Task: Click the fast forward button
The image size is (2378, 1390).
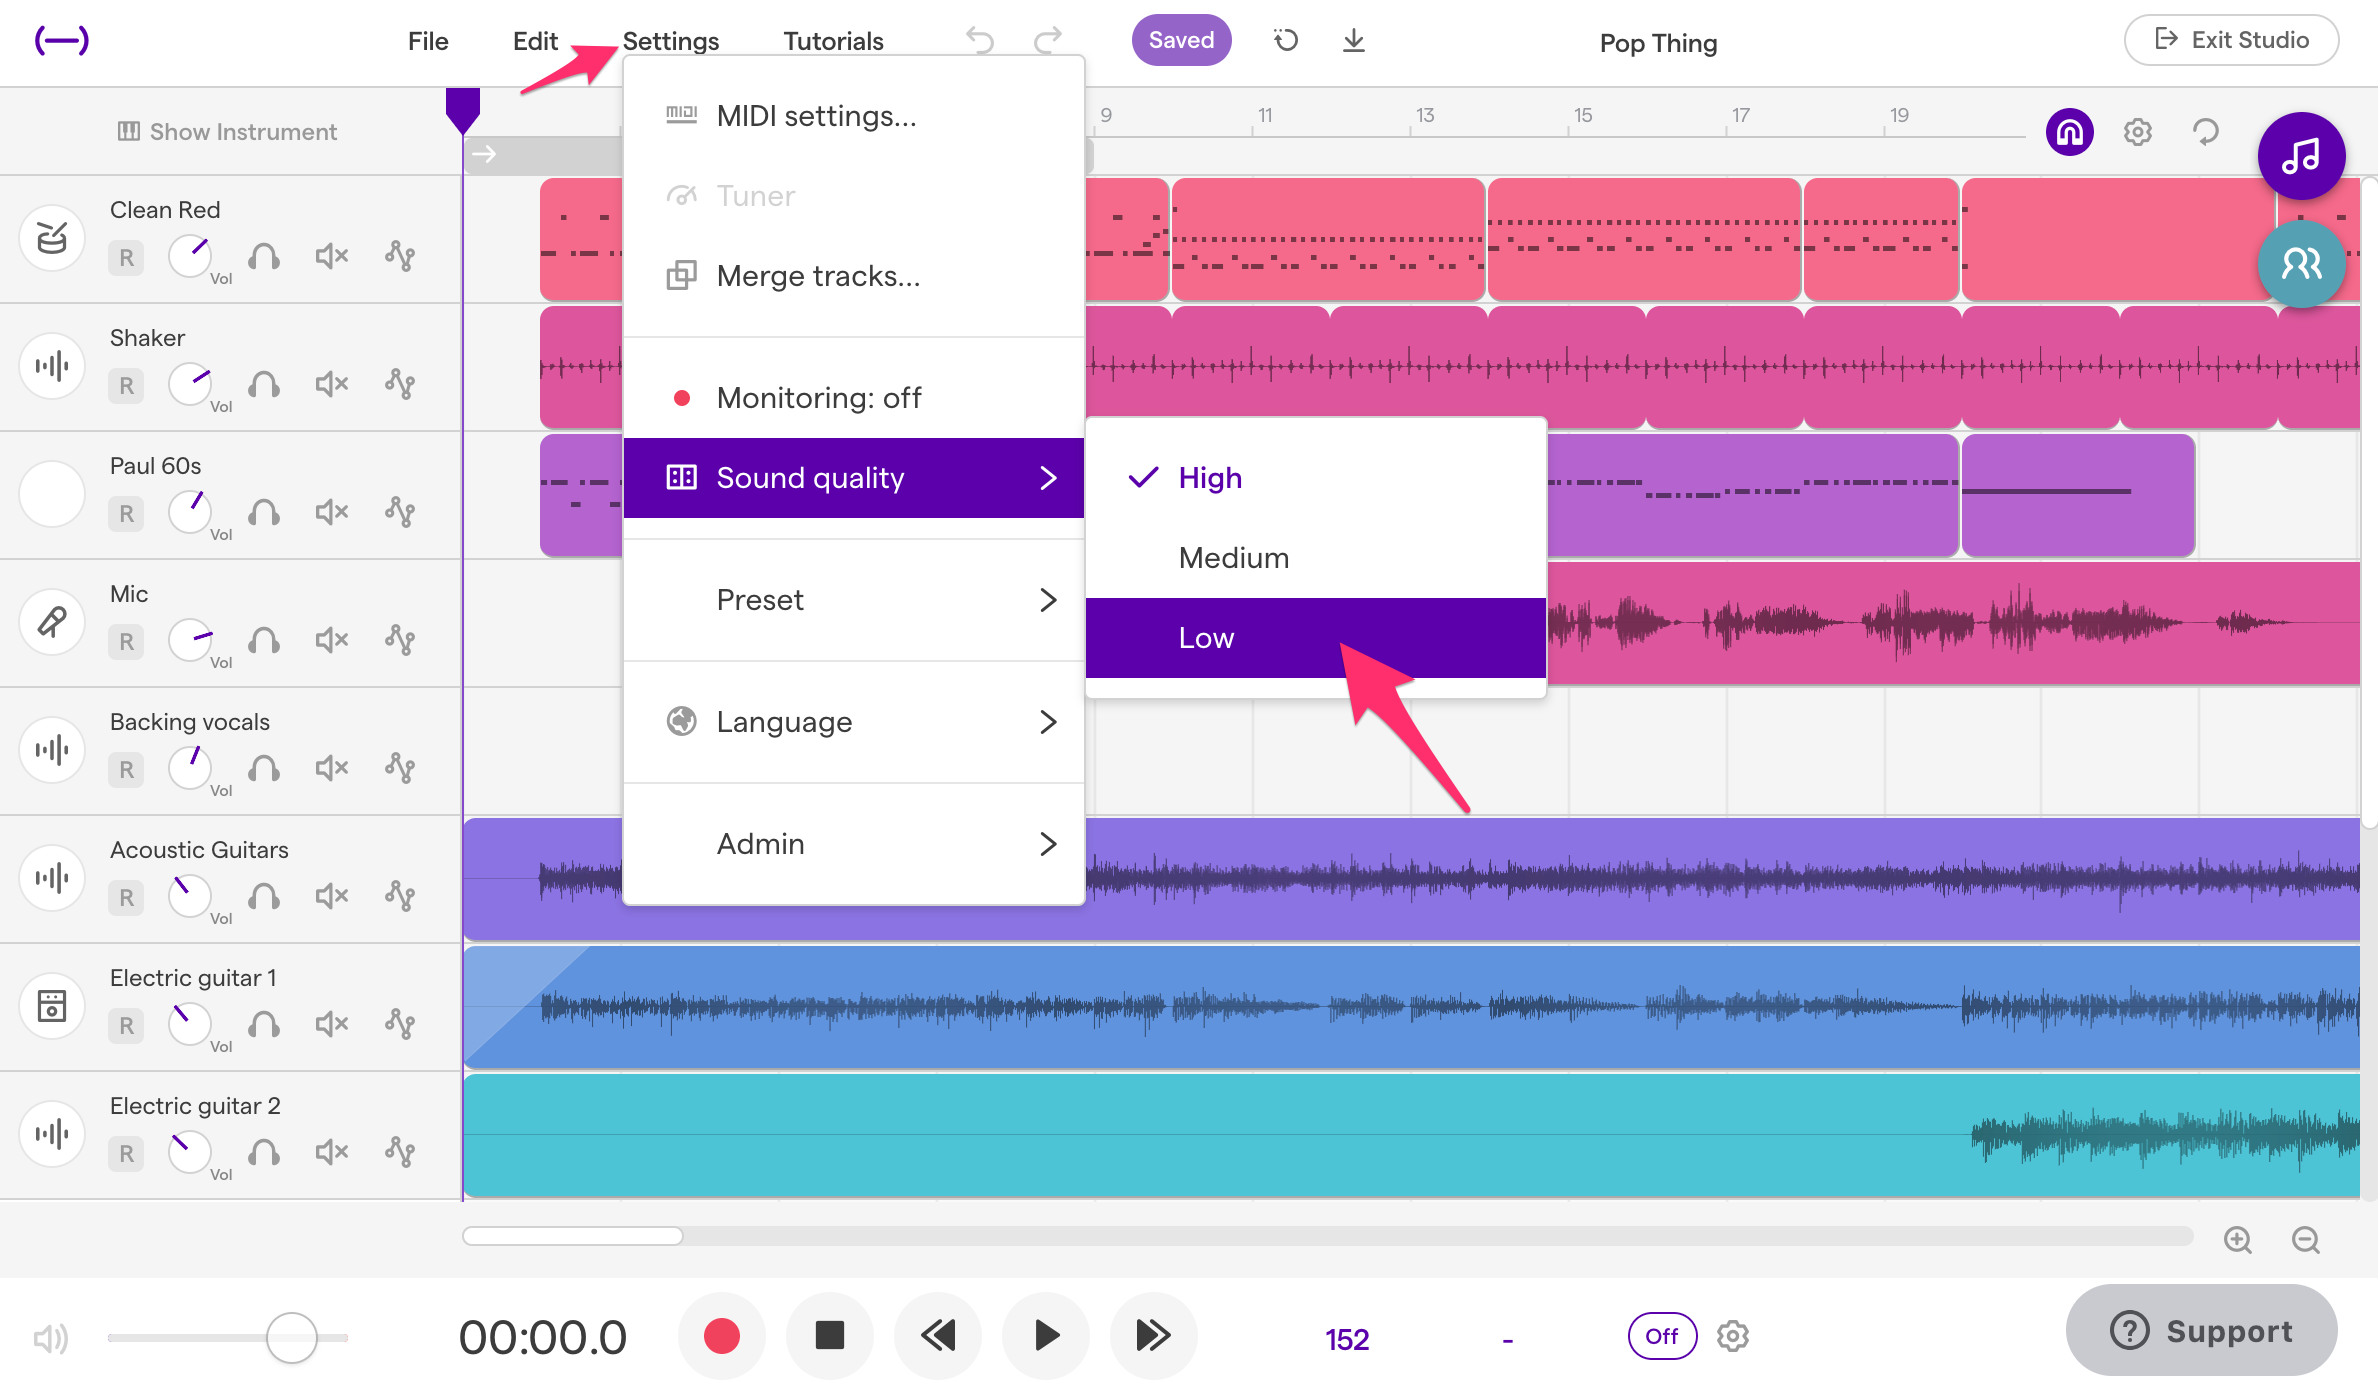Action: click(x=1153, y=1336)
